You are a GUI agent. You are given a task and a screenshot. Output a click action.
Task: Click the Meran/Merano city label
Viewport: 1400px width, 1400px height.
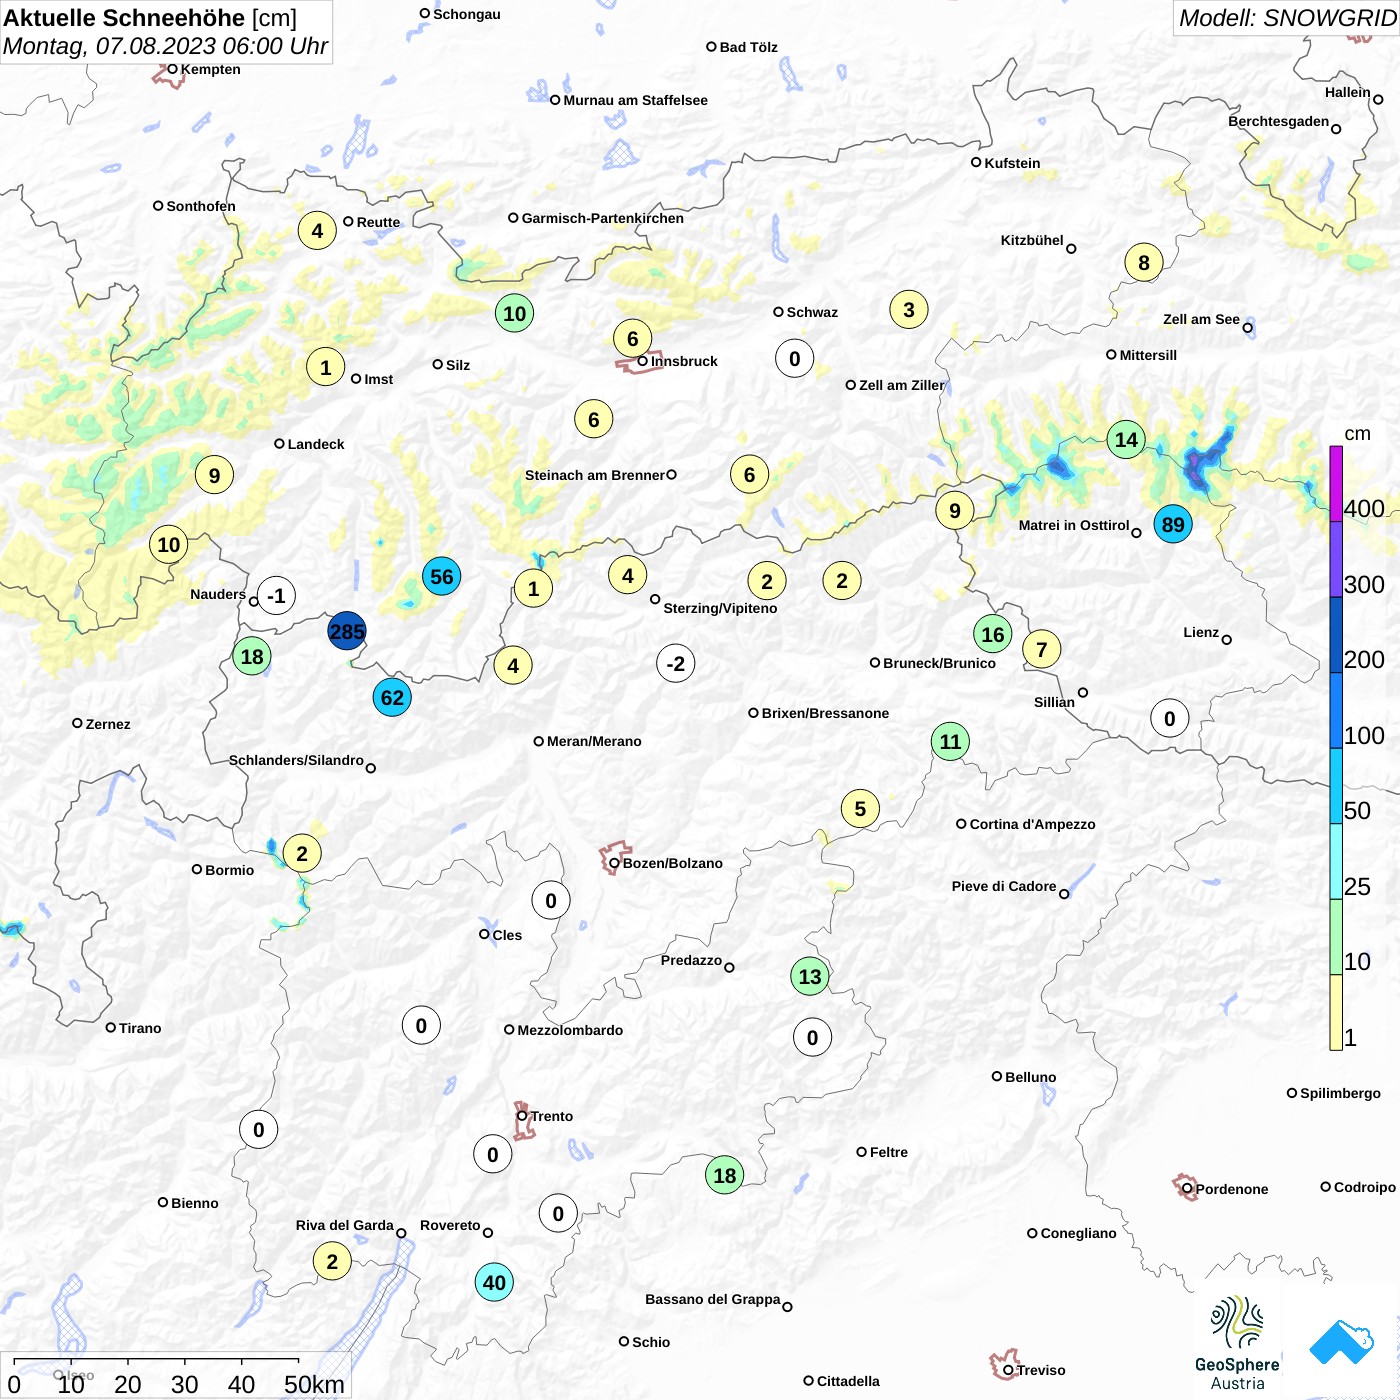pos(594,741)
